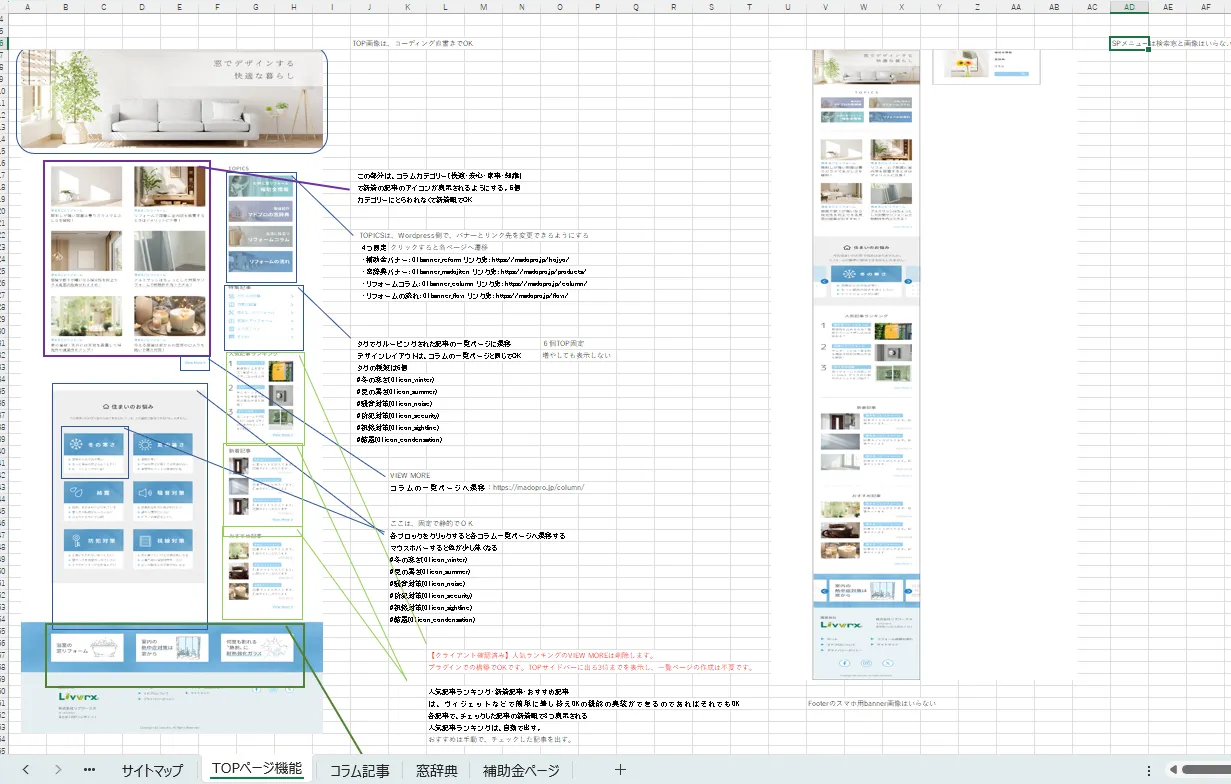Screen dimensions: 1231x784
Task: Click the 'VIEW MORE' text cell
Action: click(410, 475)
